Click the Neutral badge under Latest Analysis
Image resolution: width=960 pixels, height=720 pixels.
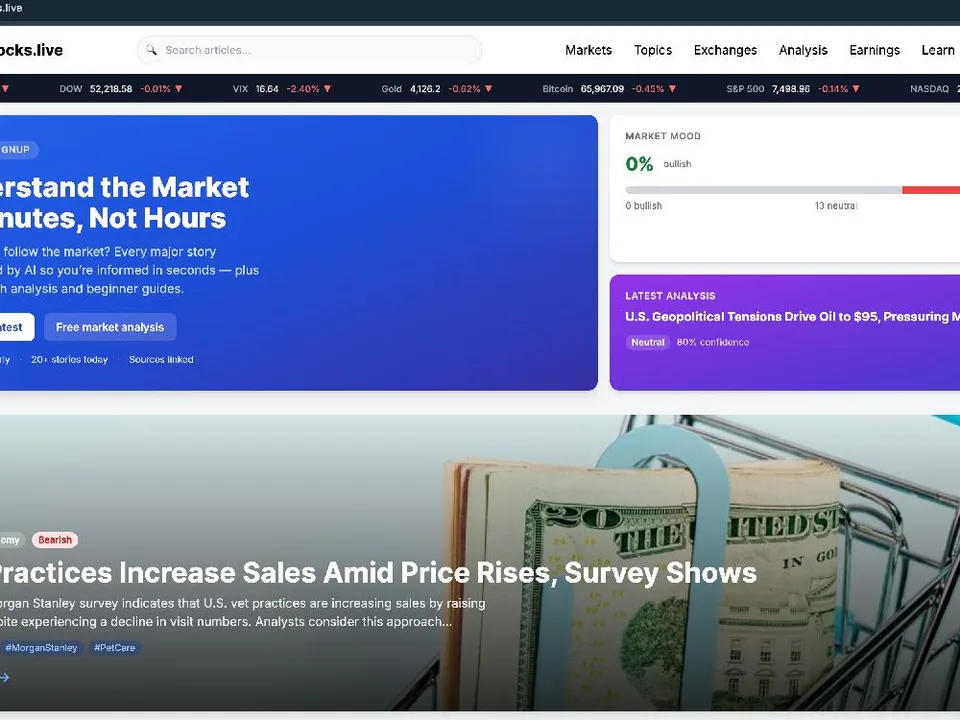[x=648, y=342]
